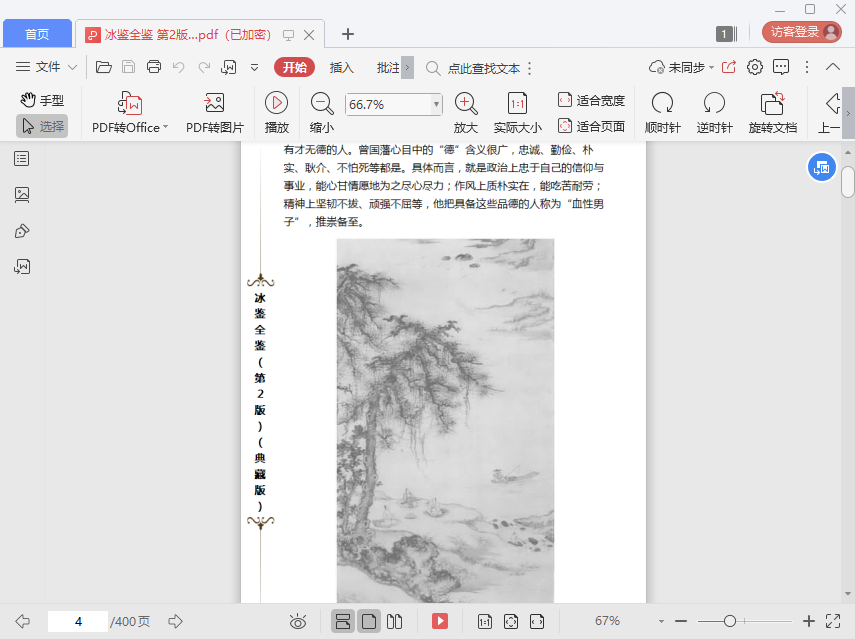
Task: Open the vertical dots more menu
Action: 807,67
